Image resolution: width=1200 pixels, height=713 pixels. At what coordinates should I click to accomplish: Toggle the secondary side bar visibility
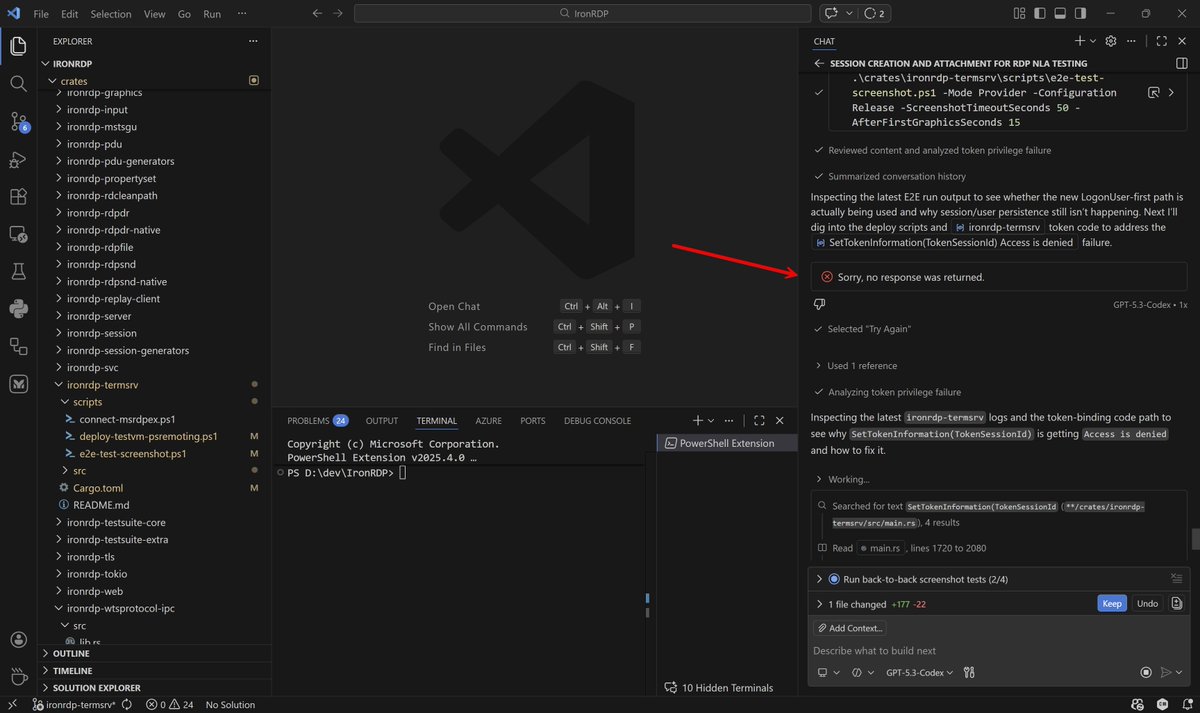coord(1082,14)
